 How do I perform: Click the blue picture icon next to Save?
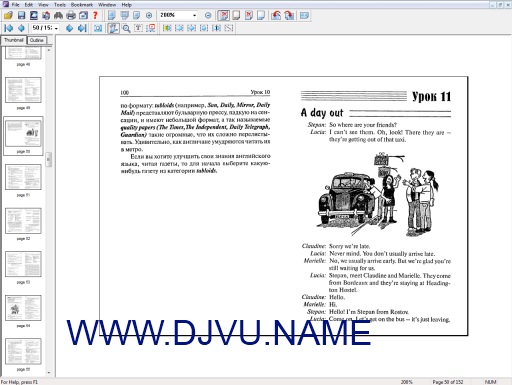pos(34,15)
